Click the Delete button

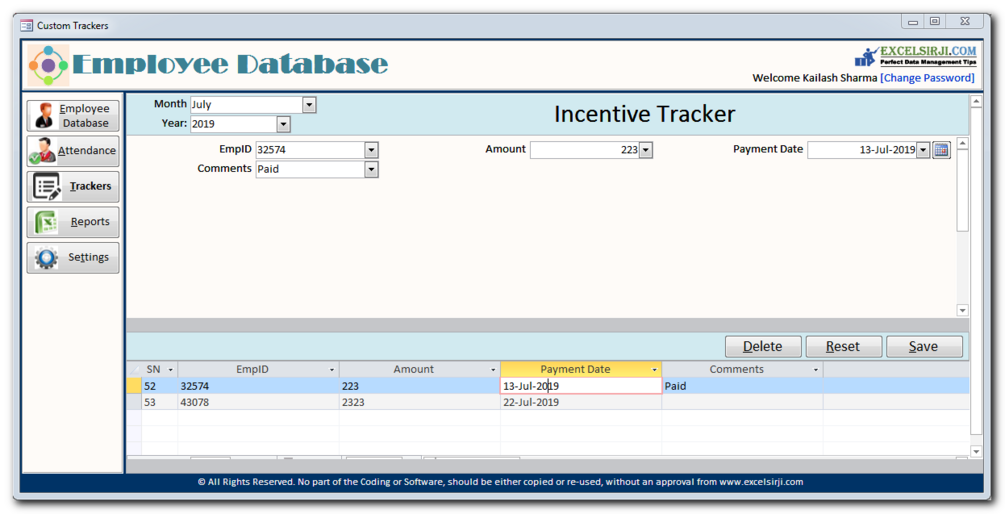763,347
